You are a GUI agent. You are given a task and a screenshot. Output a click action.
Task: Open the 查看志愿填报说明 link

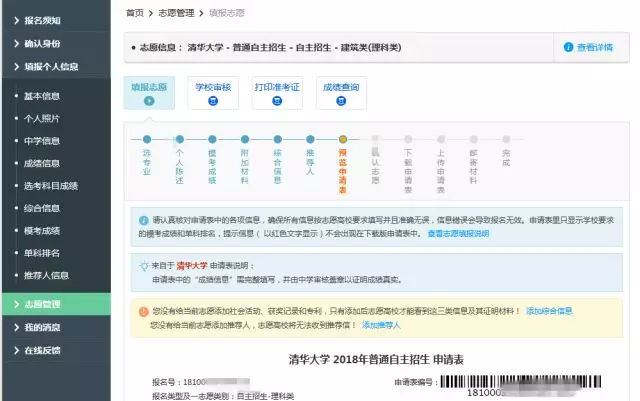click(x=458, y=234)
